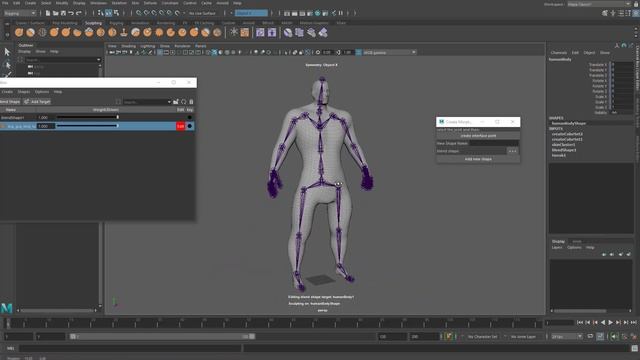Image resolution: width=640 pixels, height=360 pixels.
Task: Click the last blue shape icon at shelf end
Action: click(x=323, y=32)
